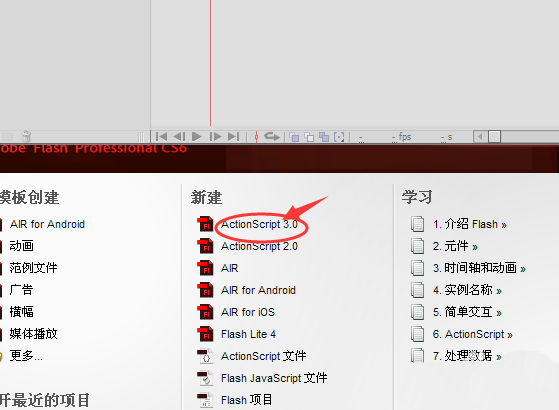Create new Flash 项目
This screenshot has height=410, width=559.
click(246, 400)
